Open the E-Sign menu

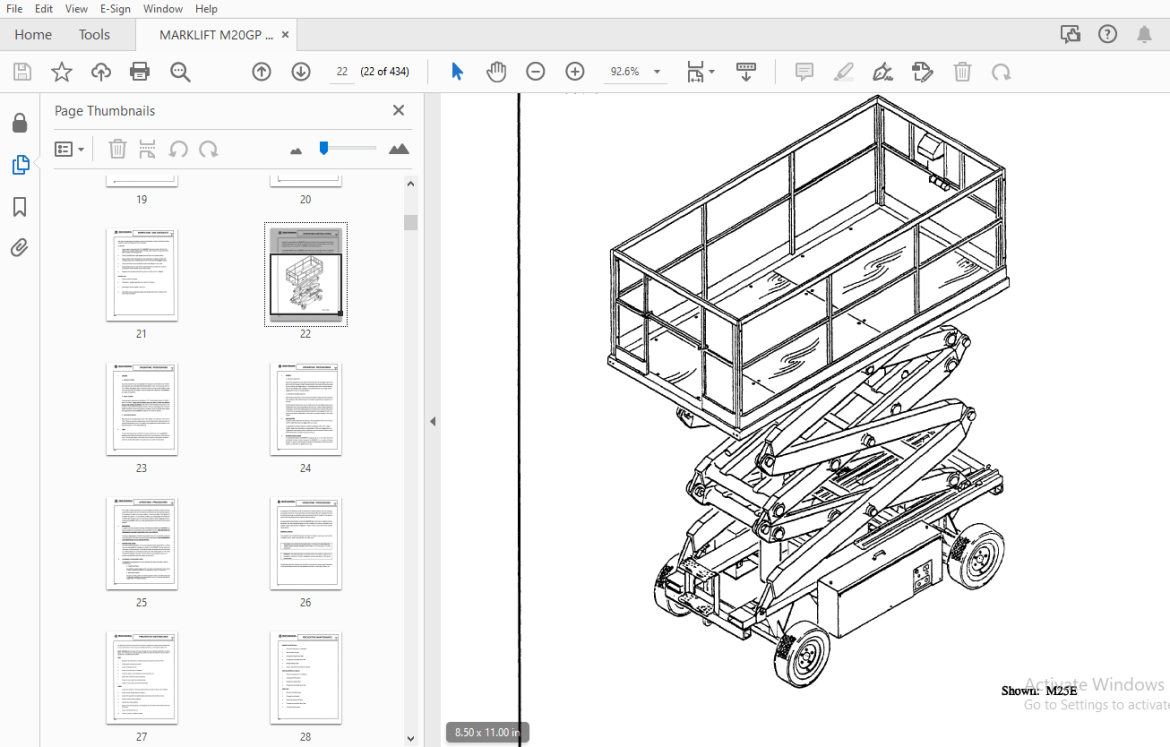click(115, 9)
